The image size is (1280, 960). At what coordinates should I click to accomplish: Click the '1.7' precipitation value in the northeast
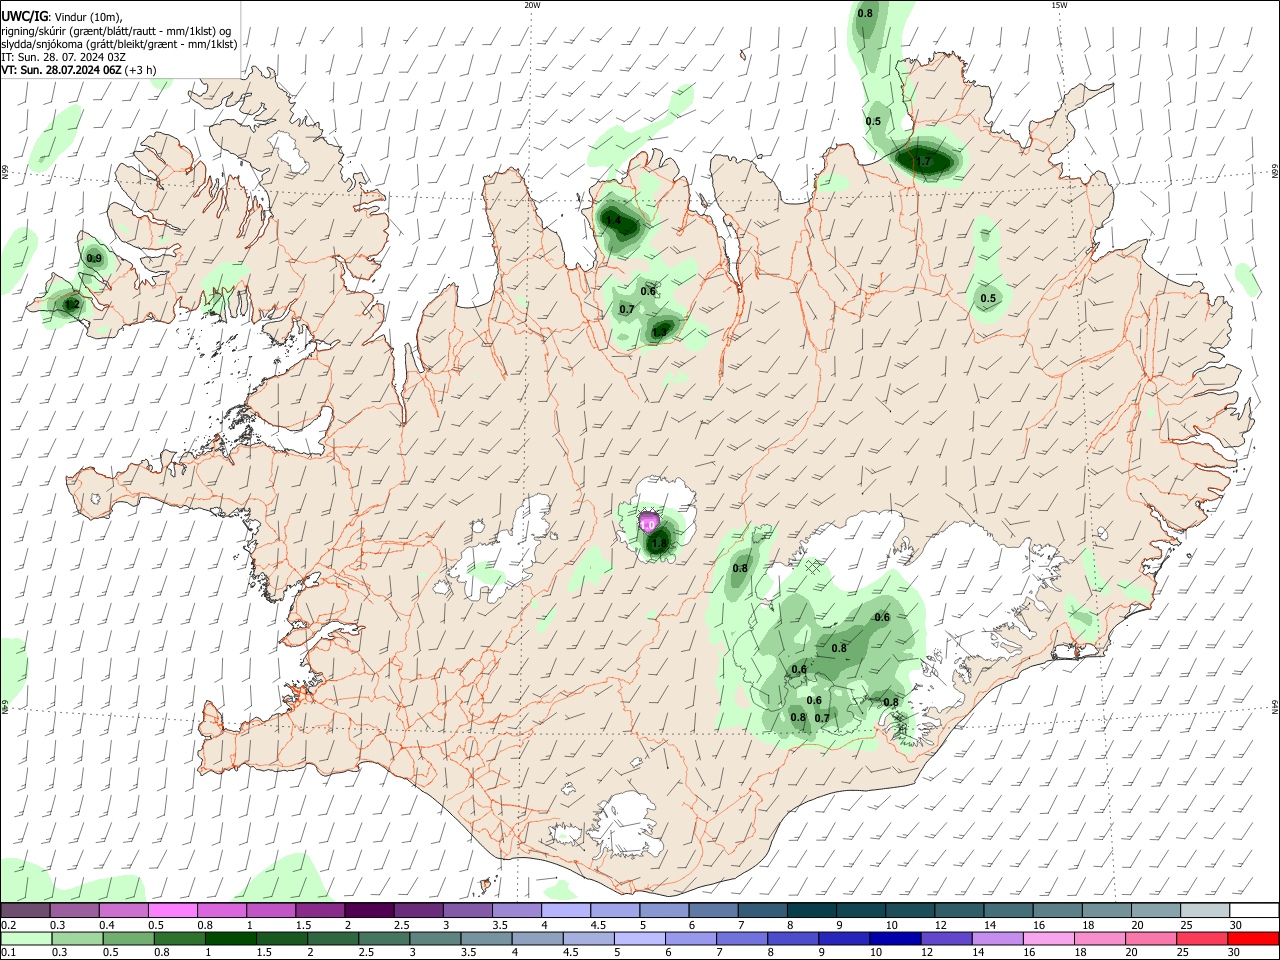point(924,161)
